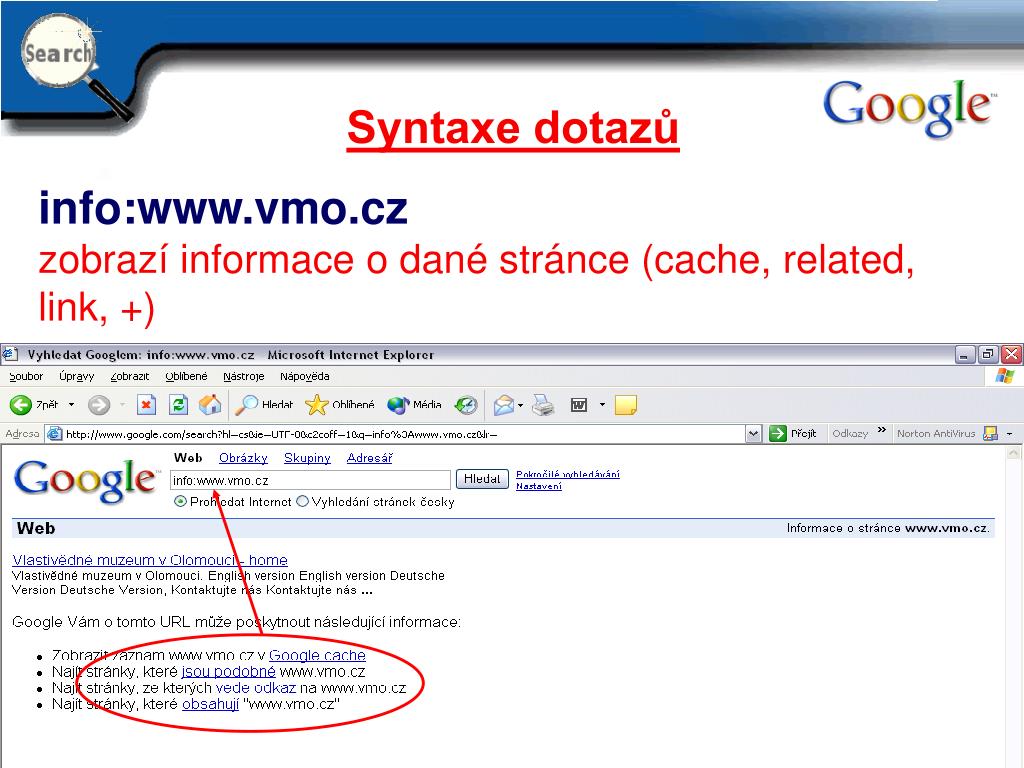Click the green Back (Zpět) arrow icon
The width and height of the screenshot is (1024, 768).
21,405
